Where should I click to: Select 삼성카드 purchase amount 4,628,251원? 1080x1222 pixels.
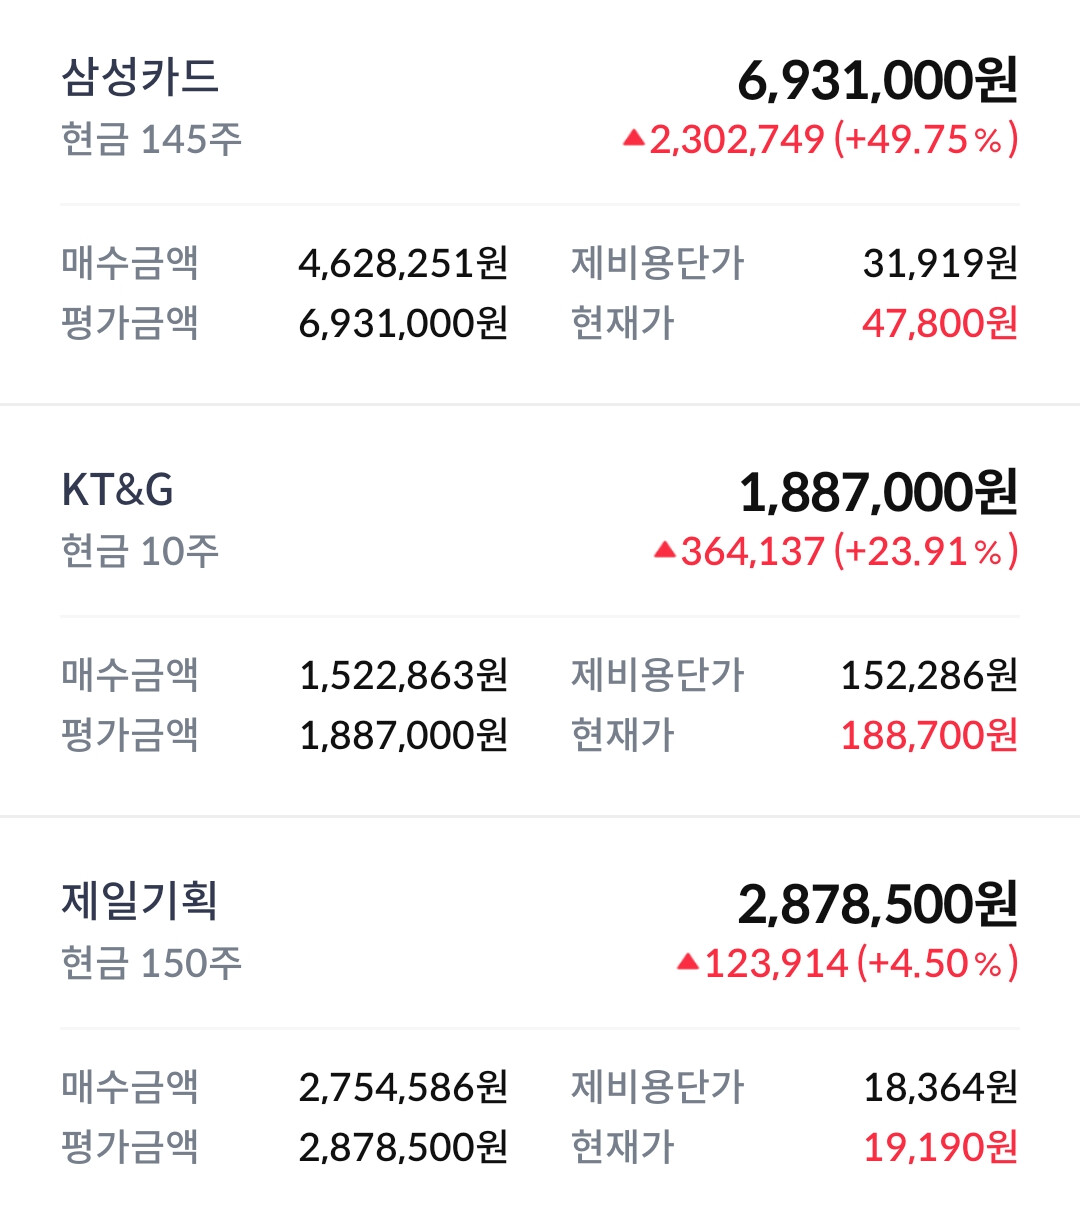click(x=404, y=263)
